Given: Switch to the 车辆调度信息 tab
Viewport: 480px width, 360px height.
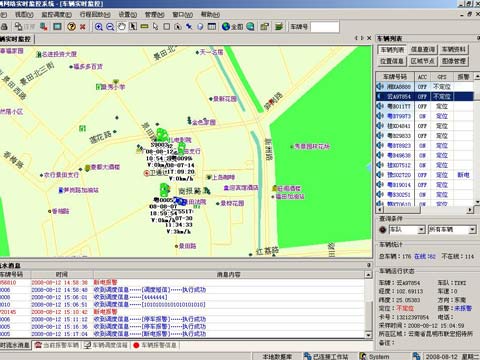Looking at the screenshot, I should (x=106, y=345).
